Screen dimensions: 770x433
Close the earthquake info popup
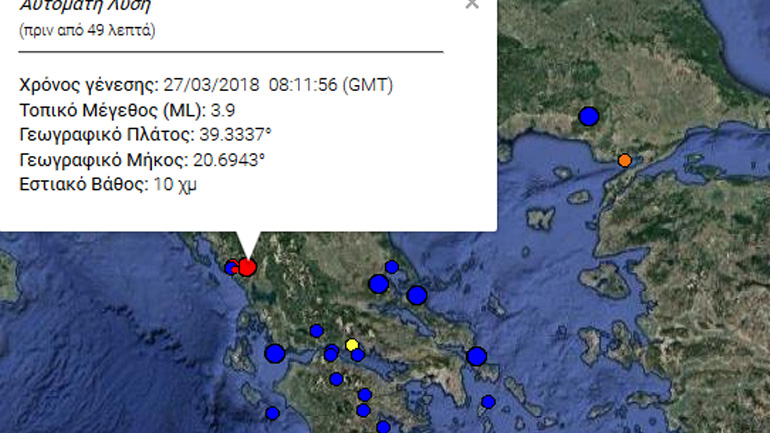472,4
